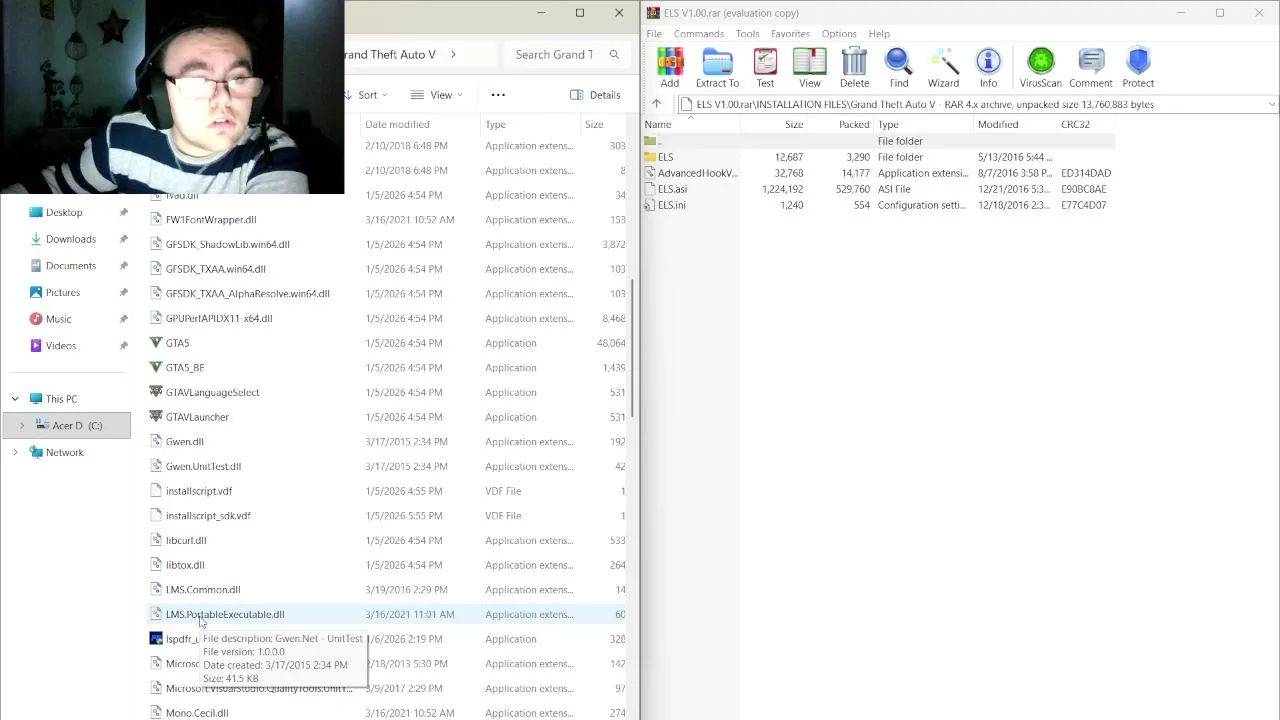Run the Test archive tool

click(765, 68)
